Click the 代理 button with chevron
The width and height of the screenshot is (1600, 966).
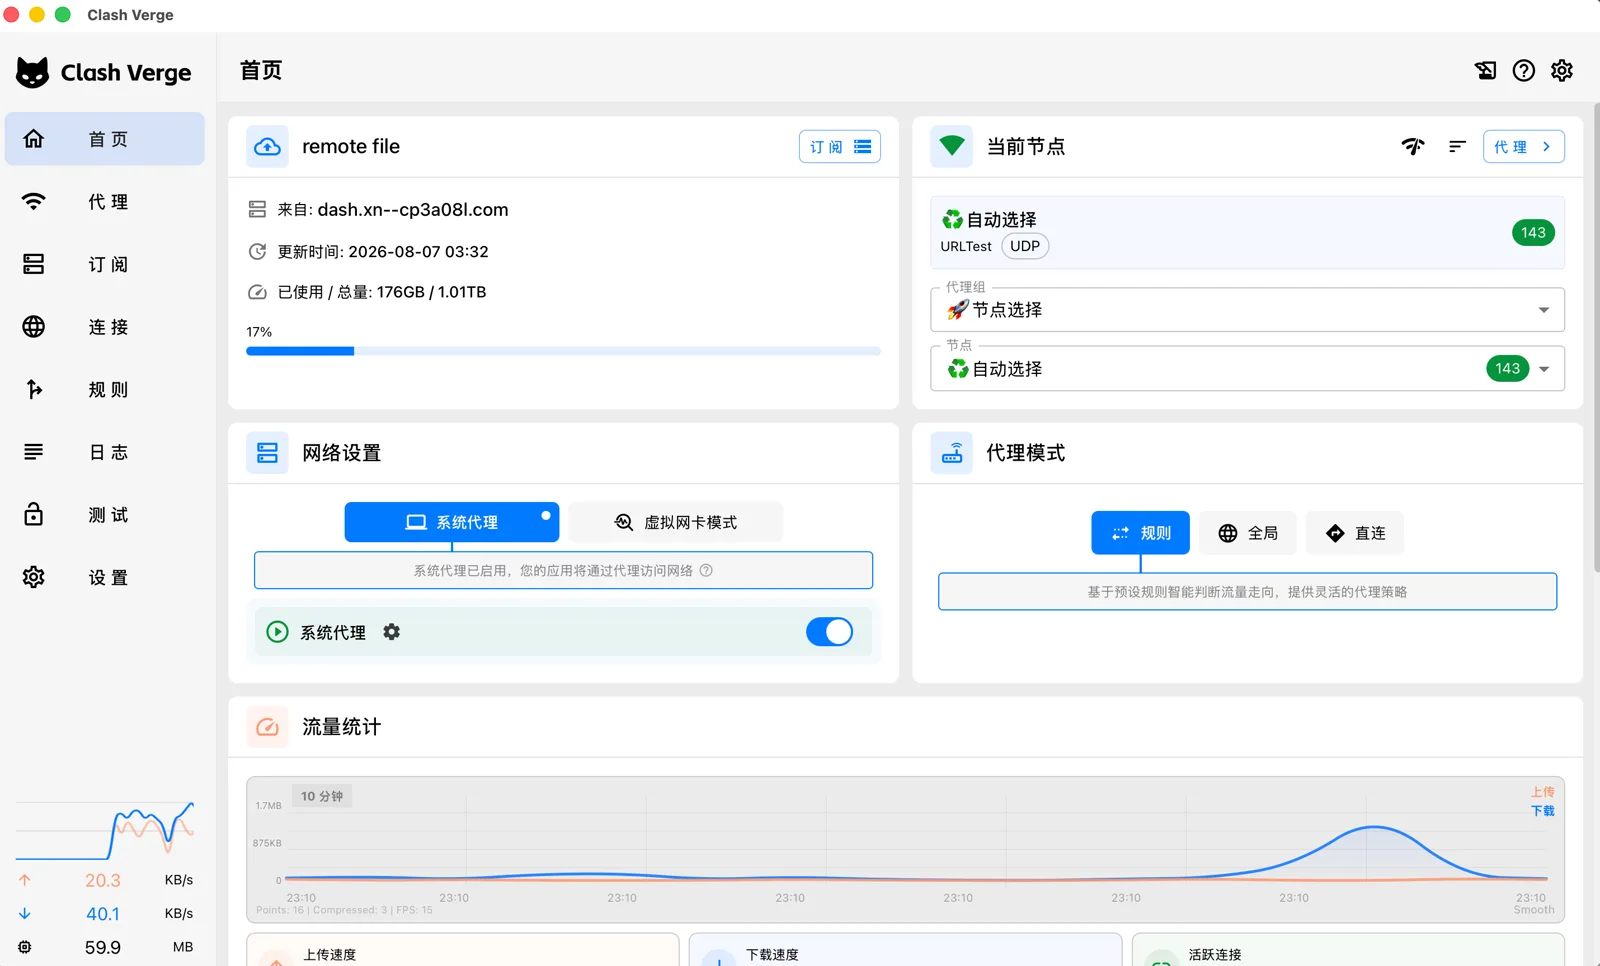[x=1524, y=146]
